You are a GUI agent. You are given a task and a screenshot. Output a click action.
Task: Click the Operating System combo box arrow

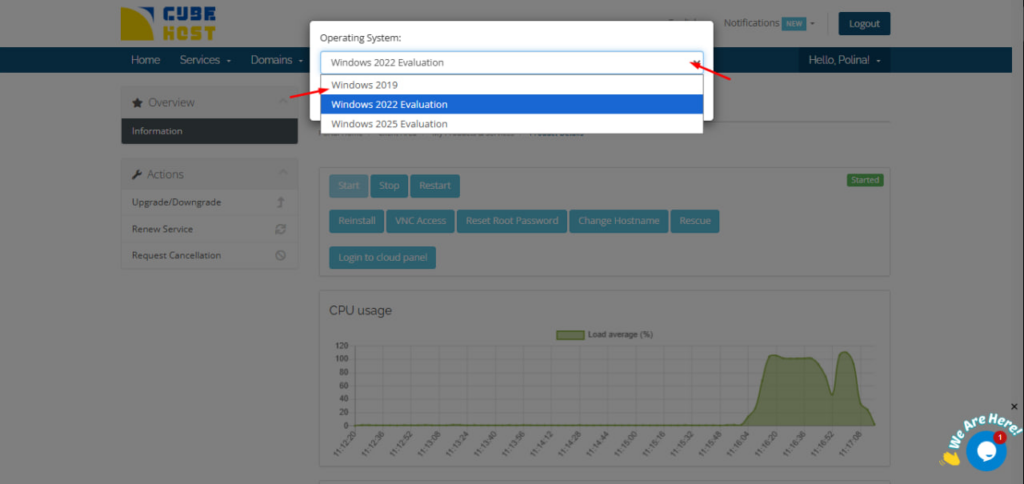[x=692, y=62]
